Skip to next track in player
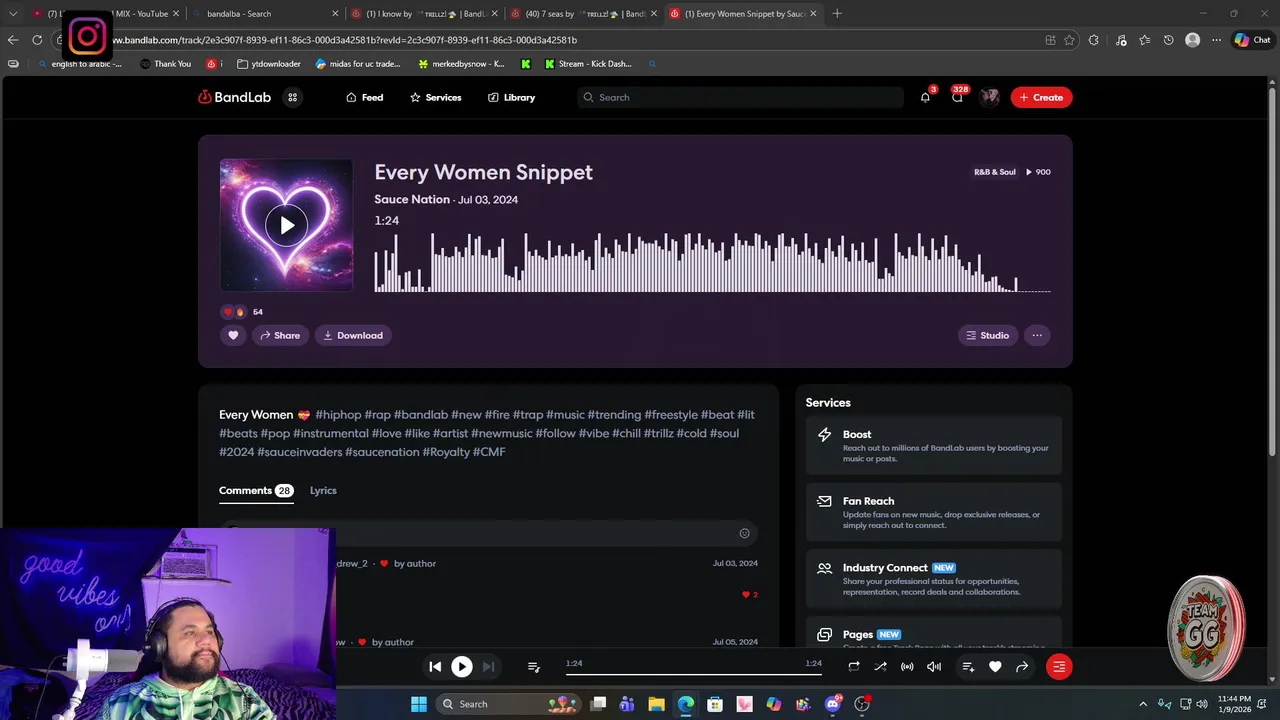Screen dimensions: 1280x720 pyautogui.click(x=488, y=666)
